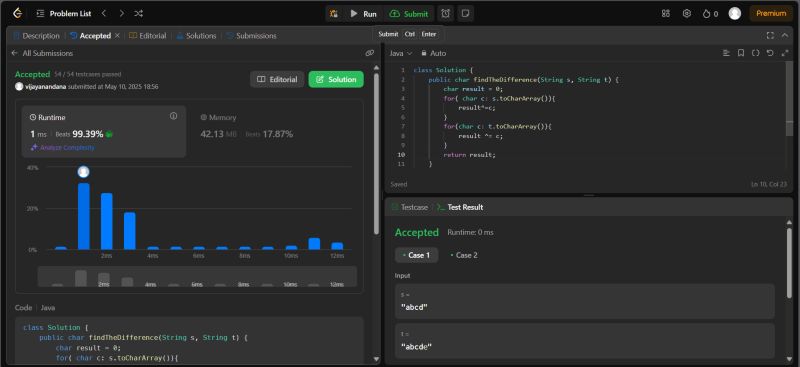Select the Accepted tab

point(91,36)
